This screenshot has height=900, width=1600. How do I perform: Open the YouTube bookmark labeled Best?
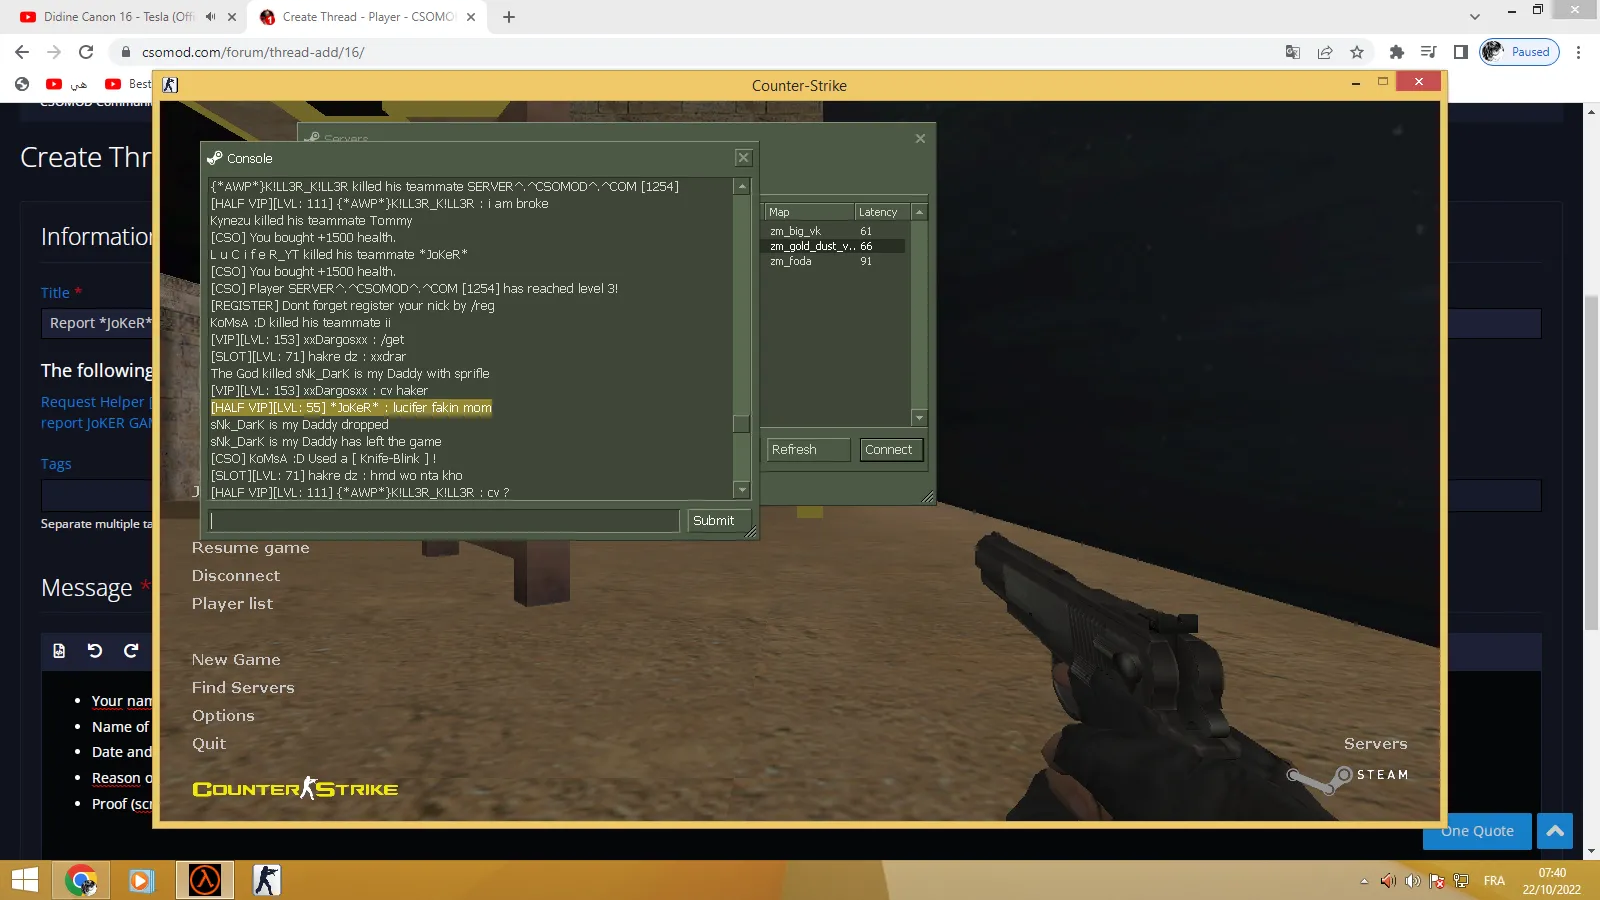tap(128, 84)
